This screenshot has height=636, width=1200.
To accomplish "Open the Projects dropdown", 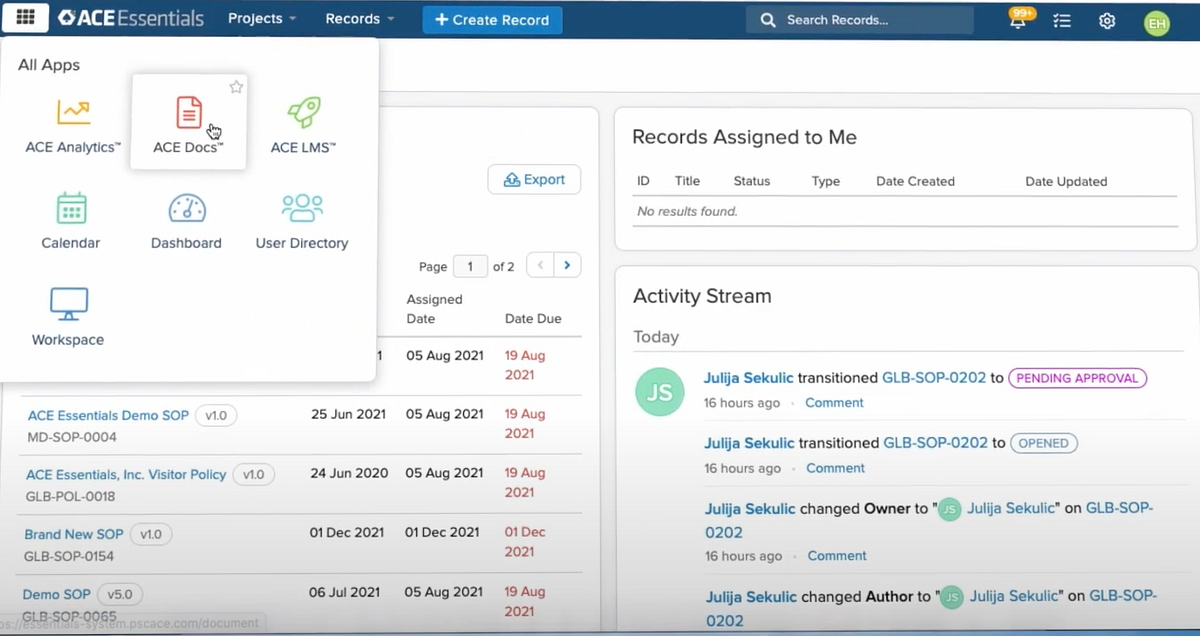I will (x=261, y=18).
